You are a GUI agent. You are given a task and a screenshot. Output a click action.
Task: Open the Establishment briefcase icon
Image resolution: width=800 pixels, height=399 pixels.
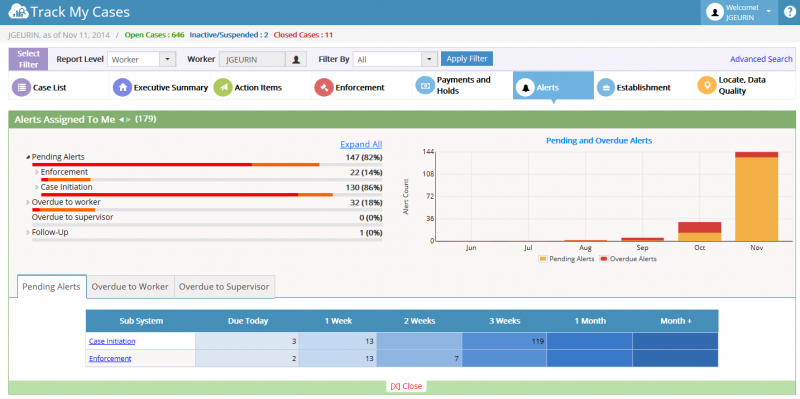tap(606, 88)
